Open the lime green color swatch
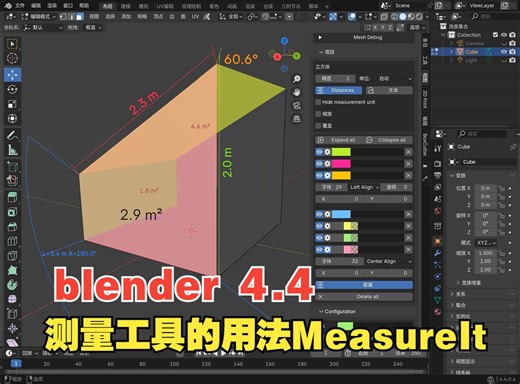Image resolution: width=520 pixels, height=384 pixels. point(341,152)
